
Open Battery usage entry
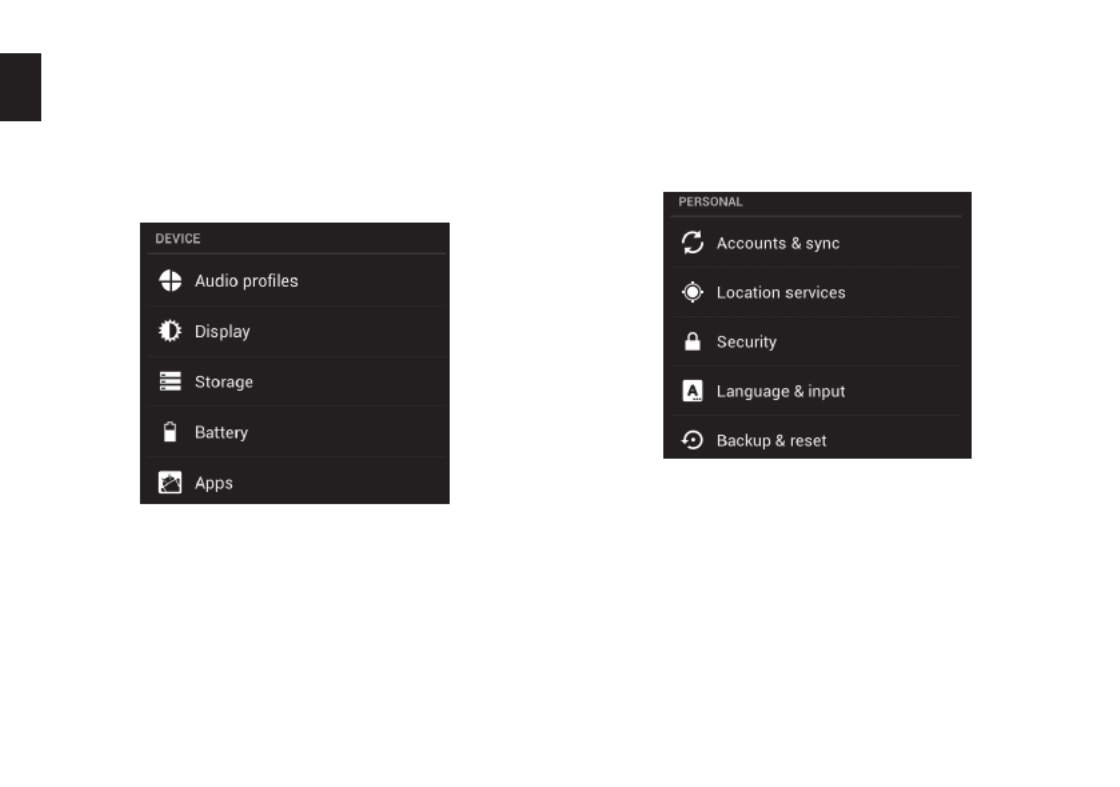[x=295, y=431]
